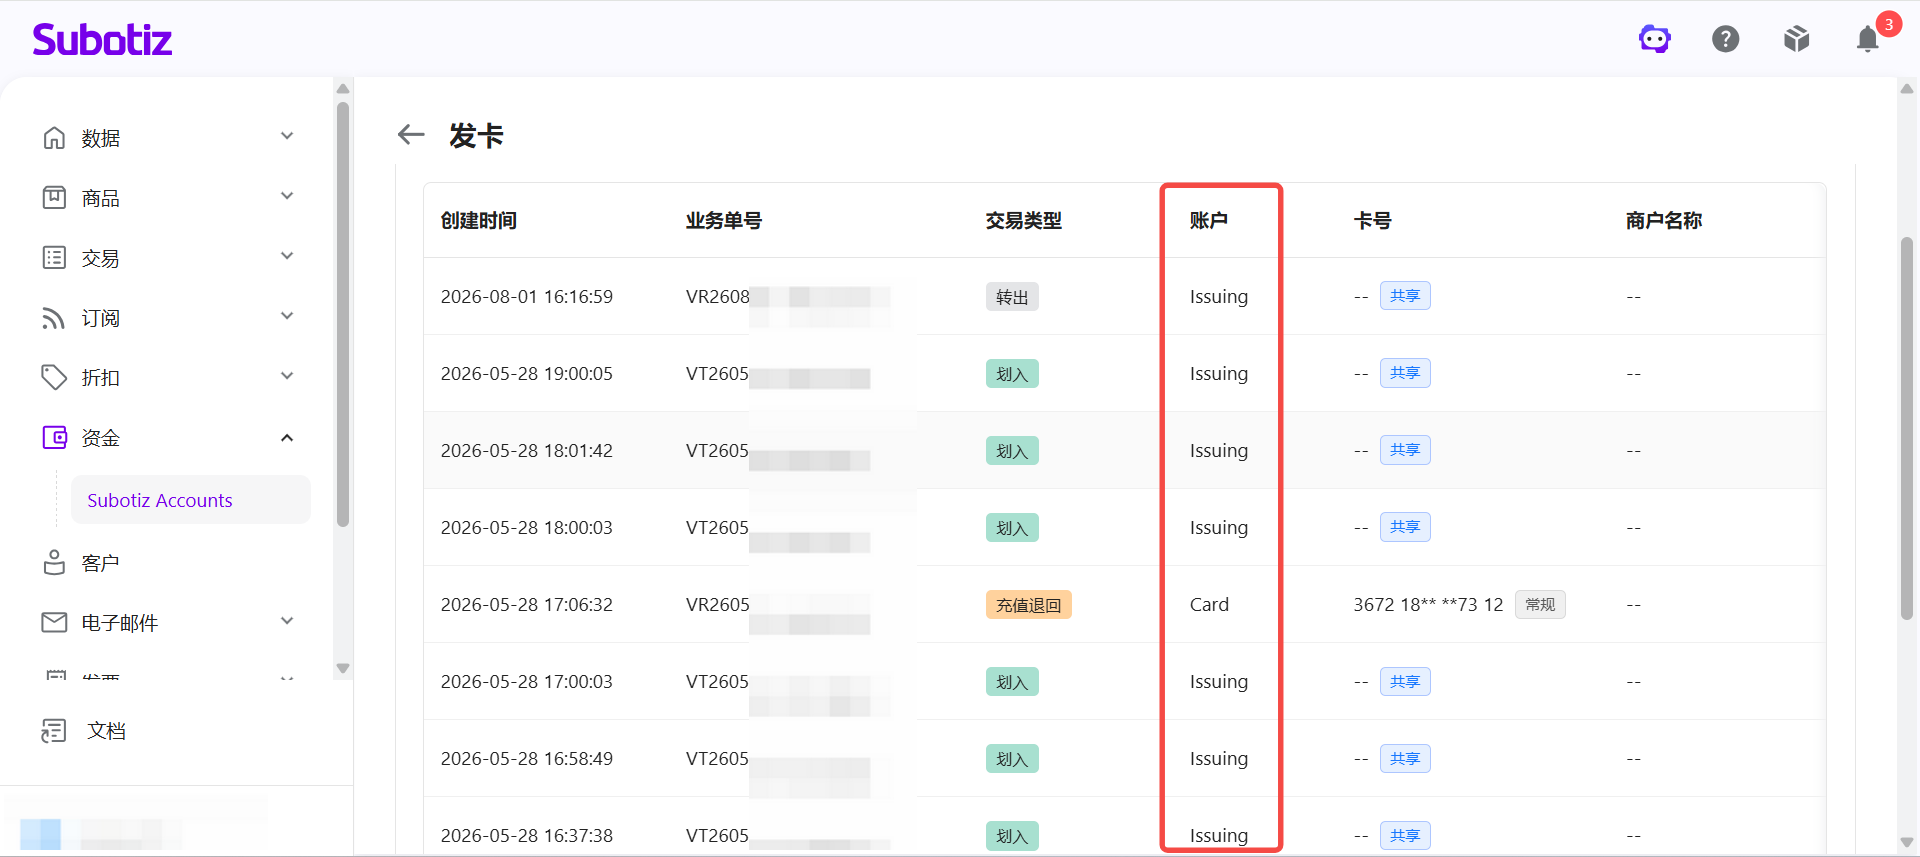Screen dimensions: 1920x857
Task: Click the 折扣 tag icon in sidebar
Action: point(54,377)
